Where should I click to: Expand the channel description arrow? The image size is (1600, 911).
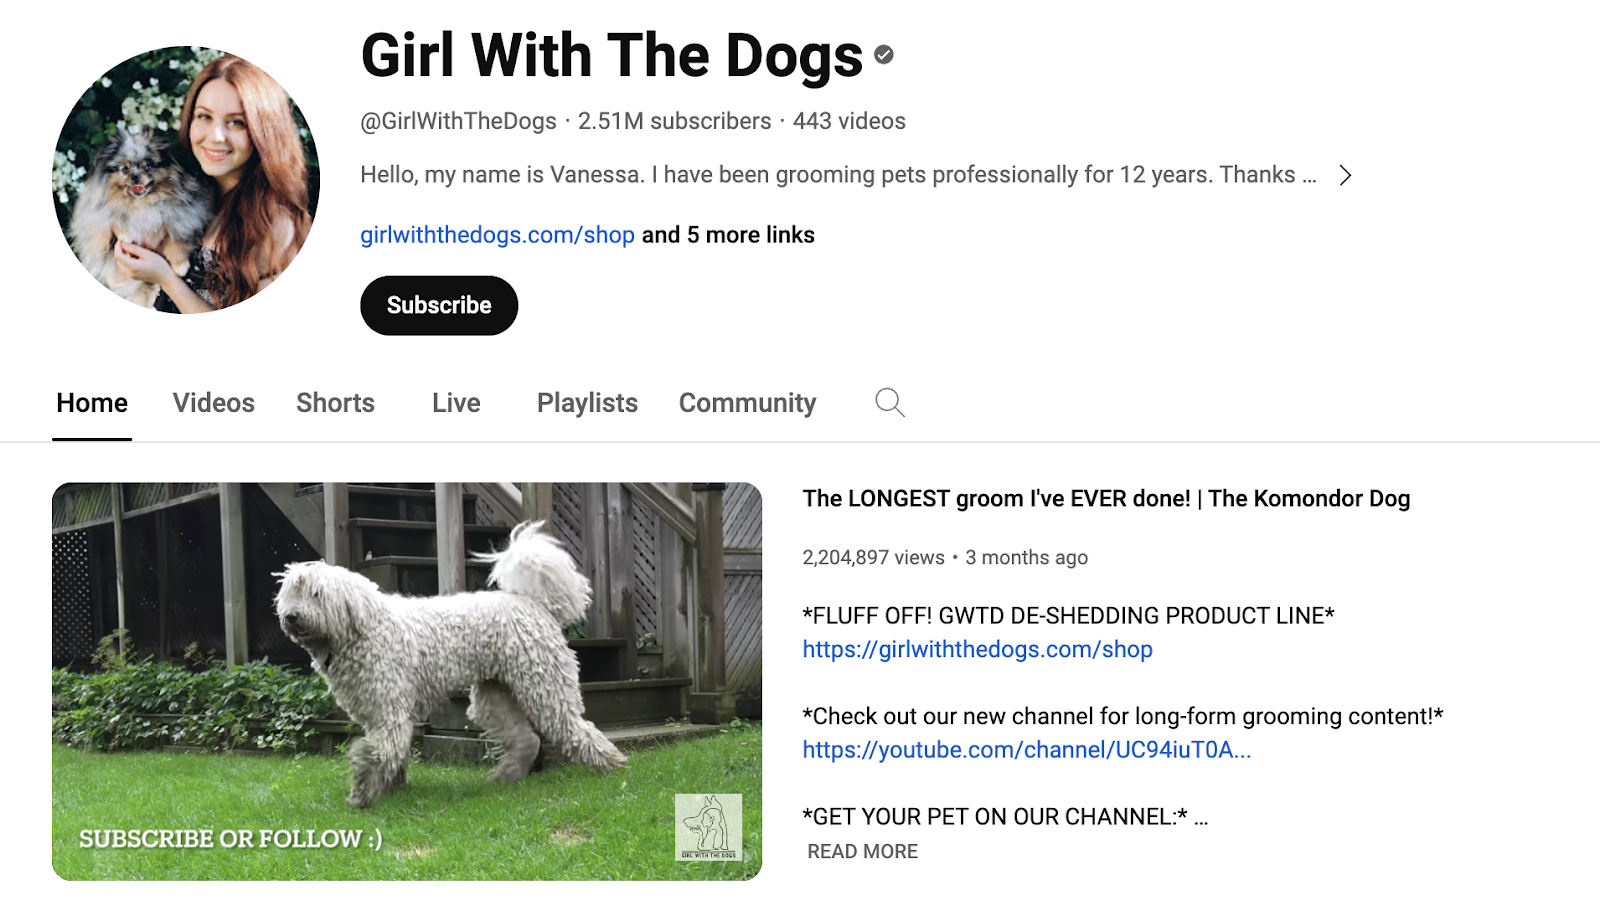click(1345, 176)
